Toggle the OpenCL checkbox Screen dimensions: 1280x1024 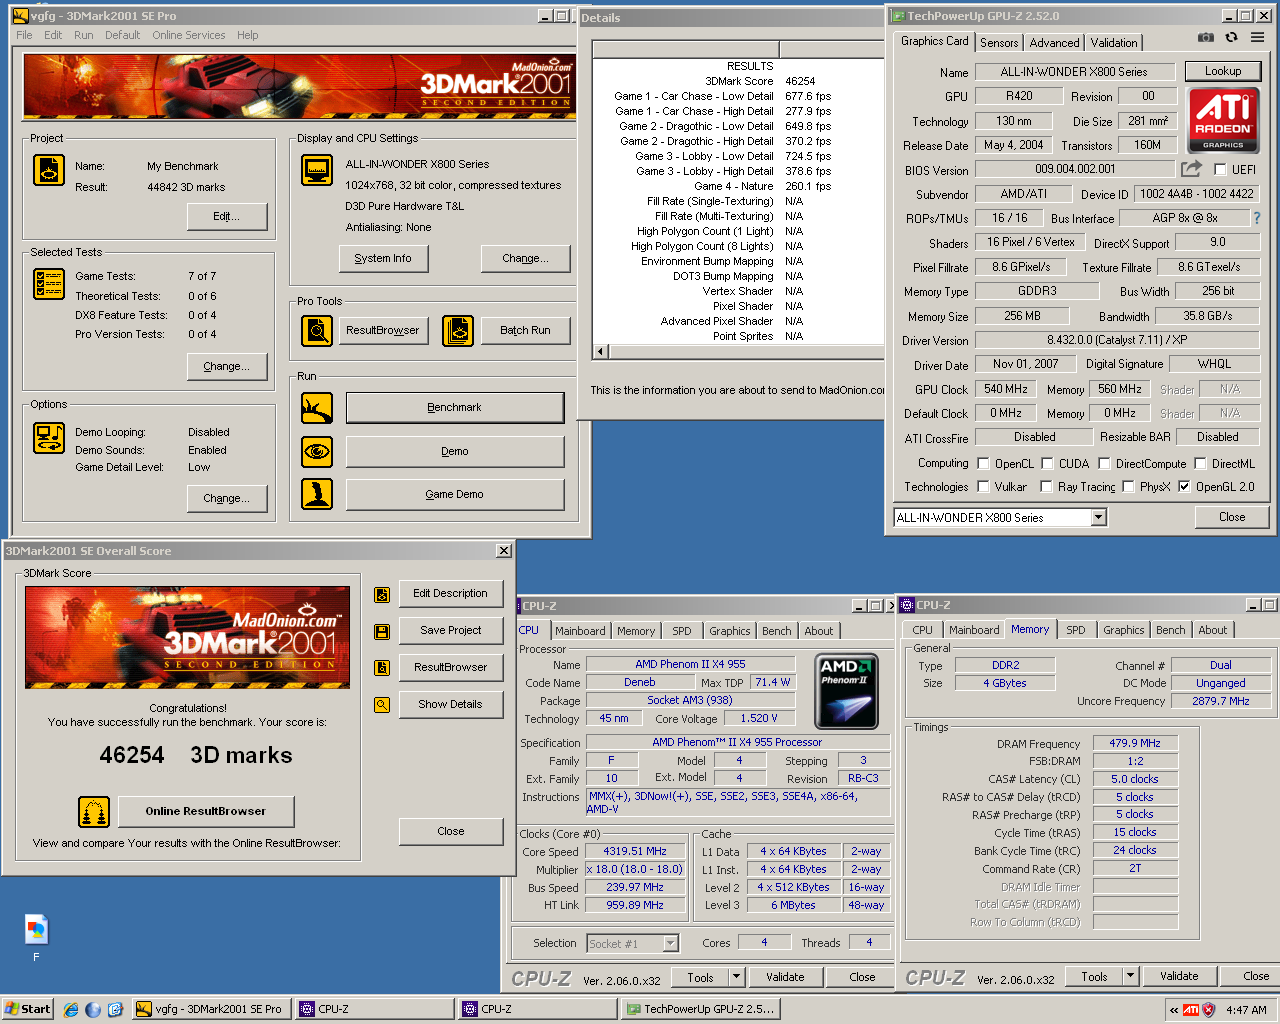(x=983, y=464)
